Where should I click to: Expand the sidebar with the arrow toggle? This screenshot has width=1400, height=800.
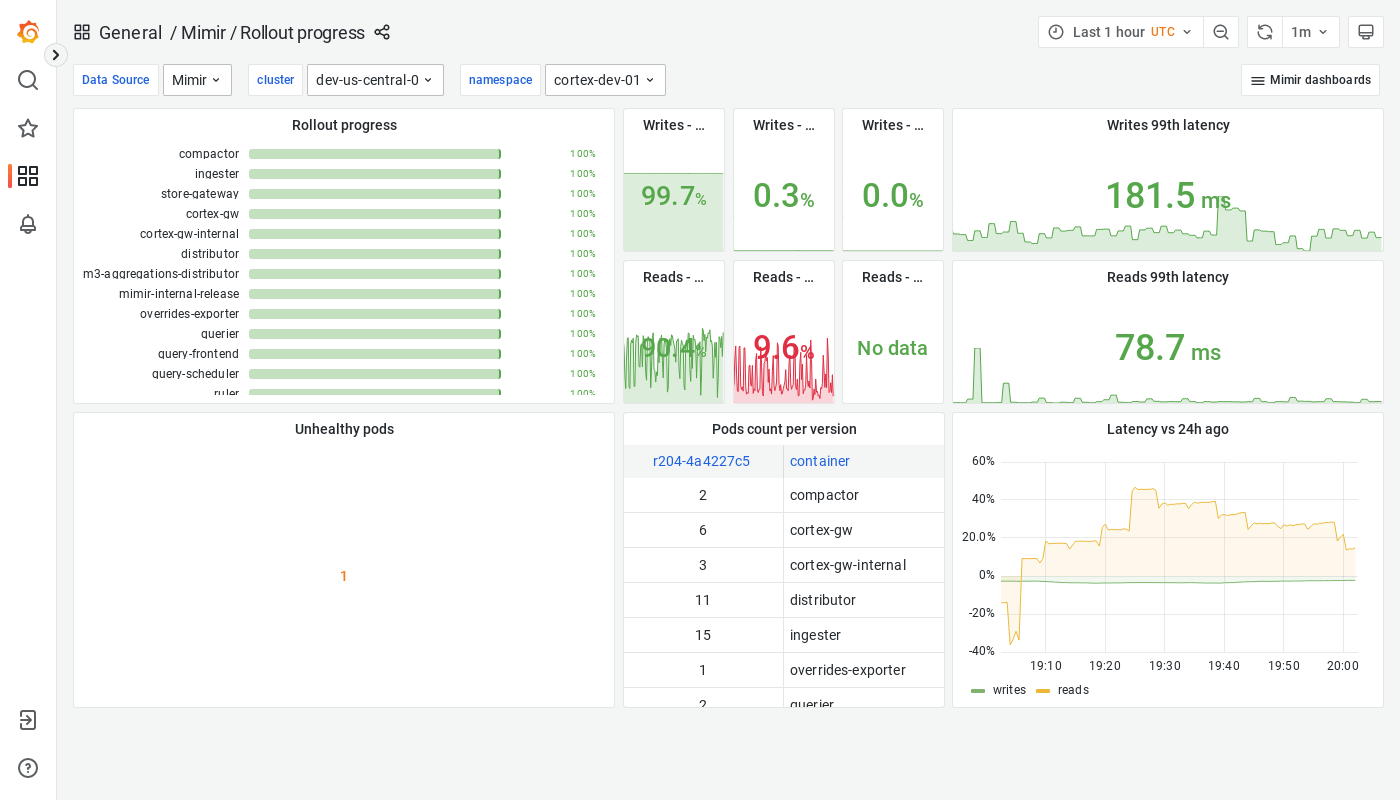[55, 54]
